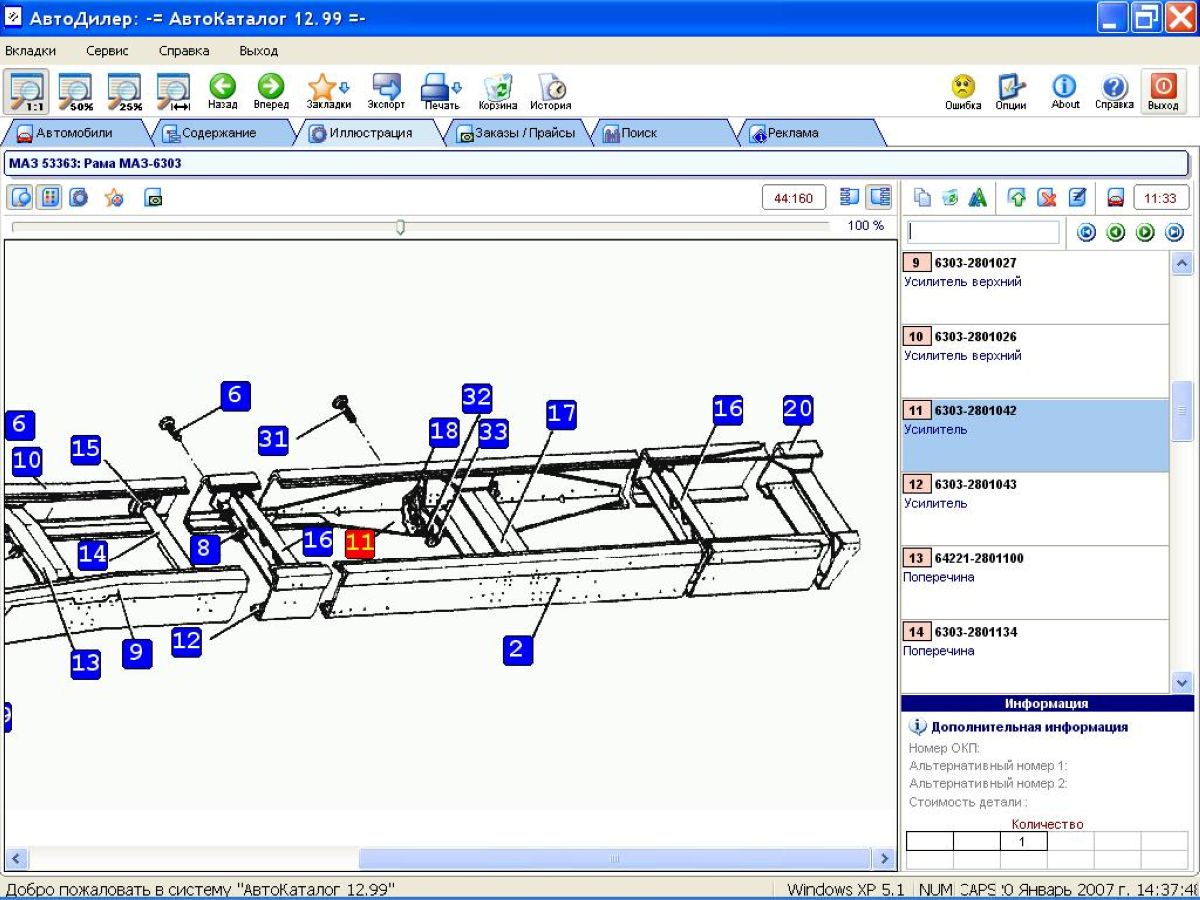Screen dimensions: 1200x900
Task: Select highlighted part 6303-2801042
Action: pyautogui.click(x=1034, y=435)
